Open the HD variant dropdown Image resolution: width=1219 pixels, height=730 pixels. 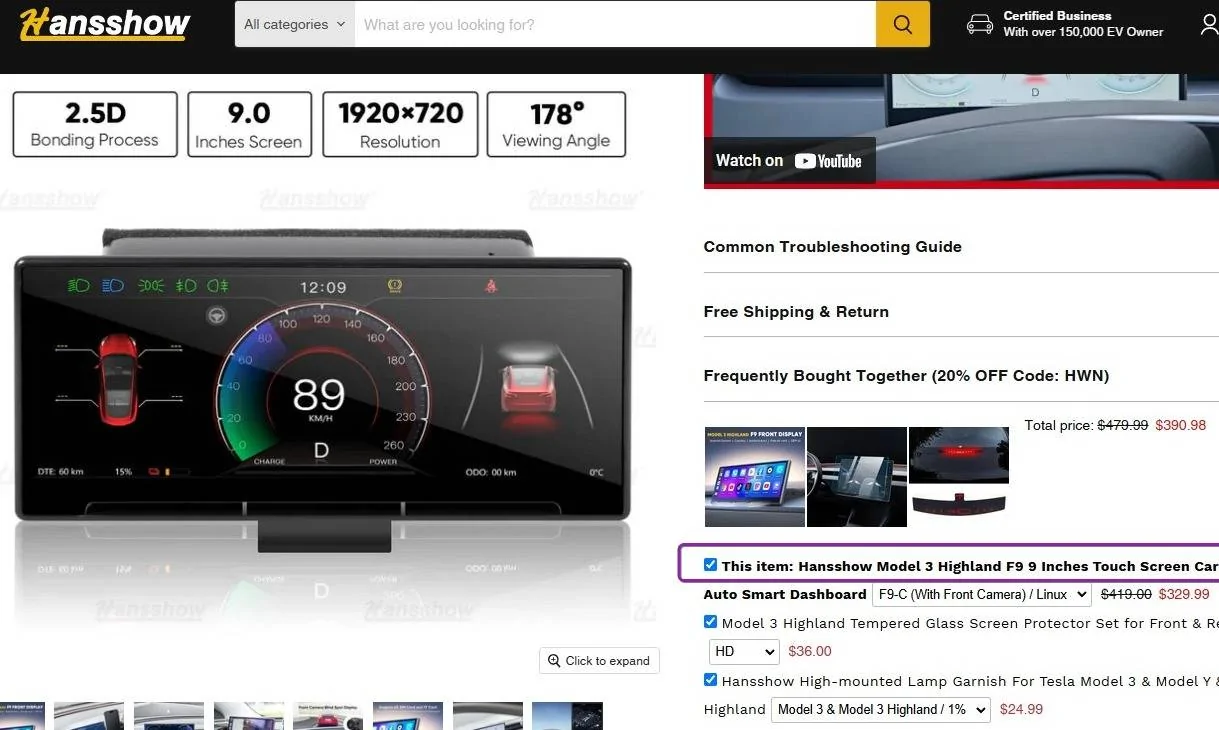pos(743,652)
